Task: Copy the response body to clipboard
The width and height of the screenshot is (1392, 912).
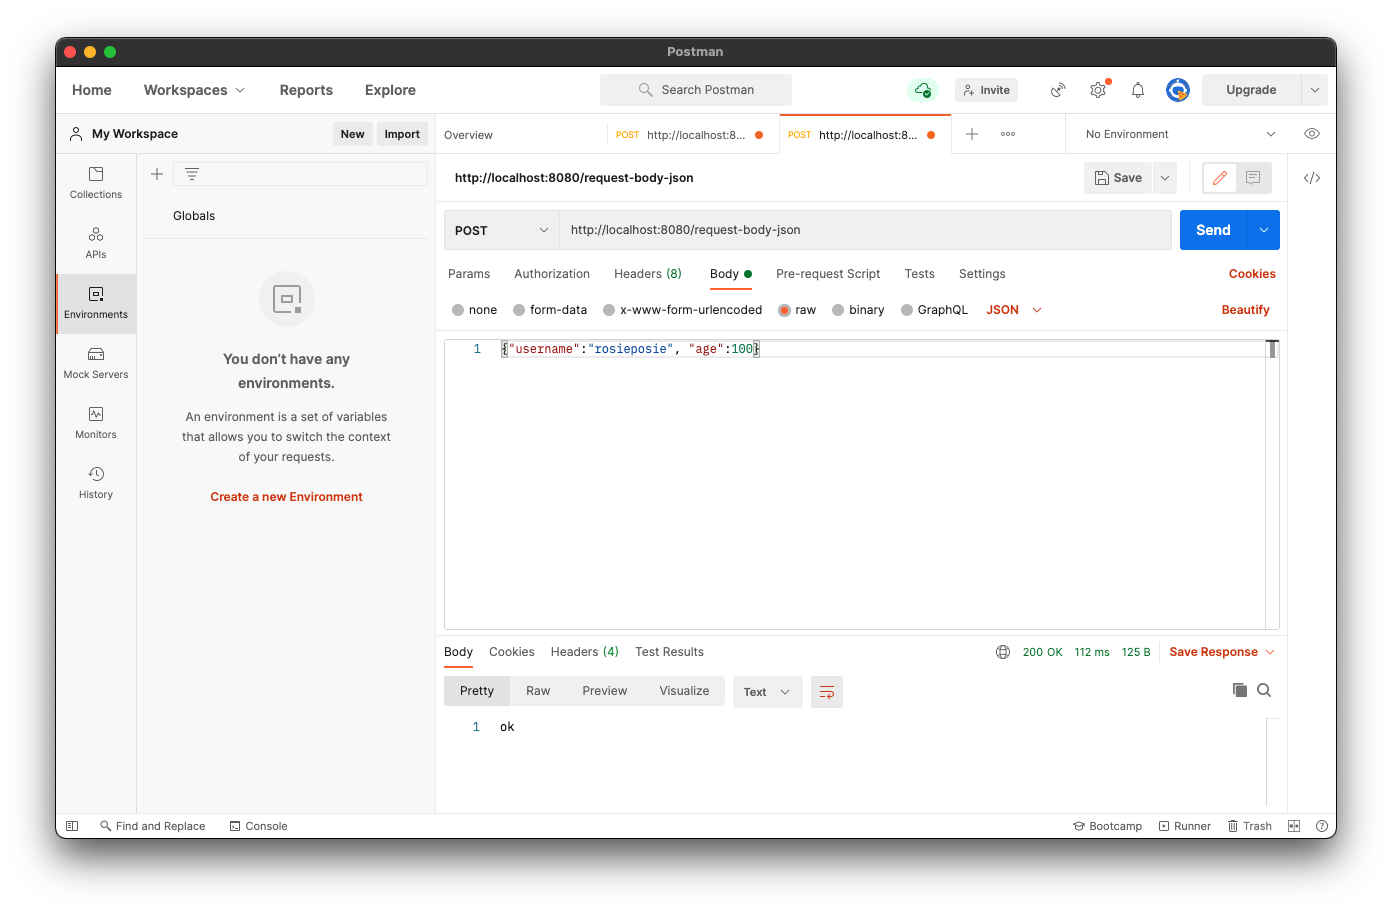Action: click(1240, 690)
